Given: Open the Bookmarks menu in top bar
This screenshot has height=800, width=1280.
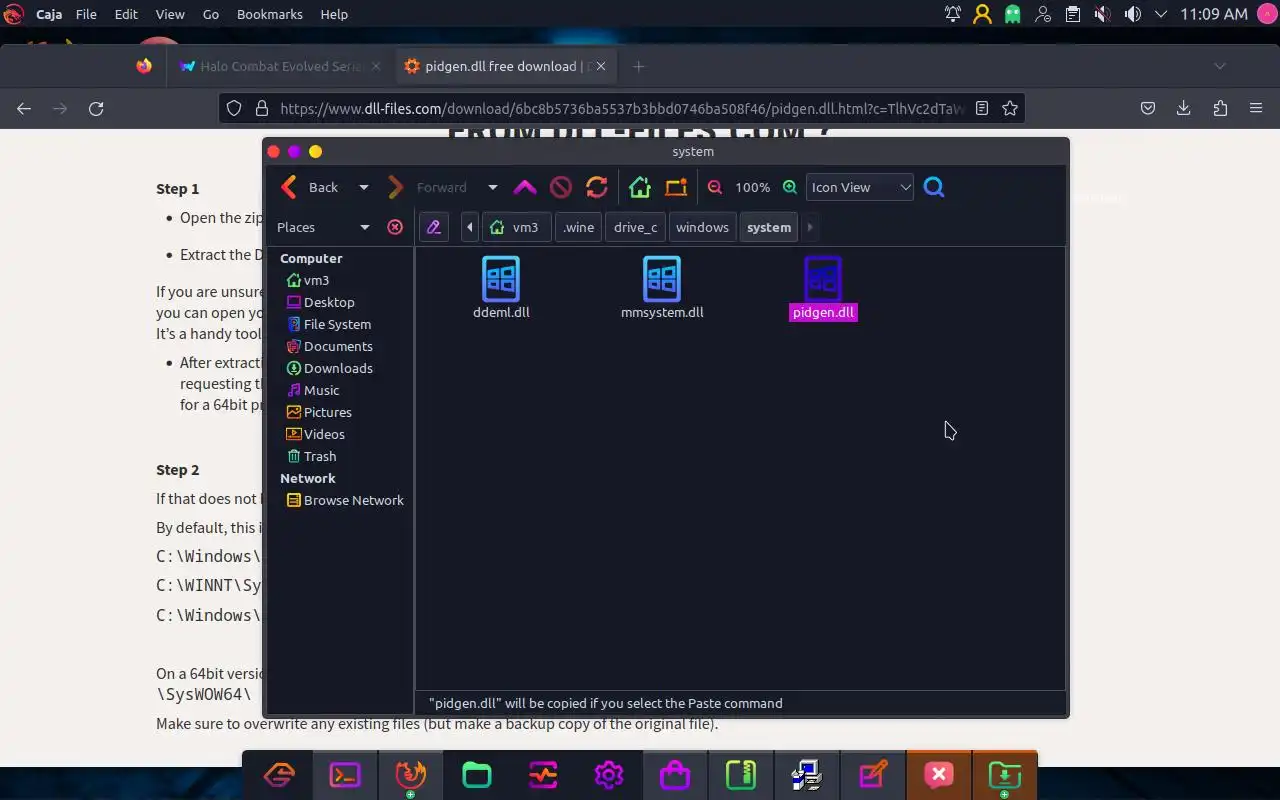Looking at the screenshot, I should (x=270, y=14).
